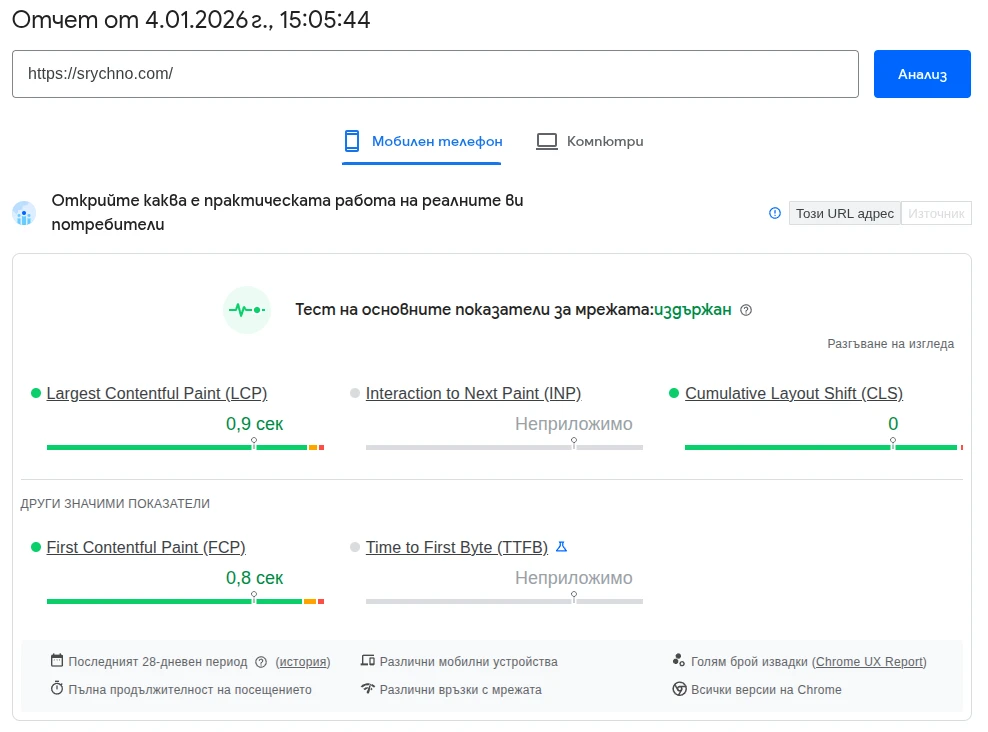
Task: Open help icon next to издържан
Action: (746, 310)
